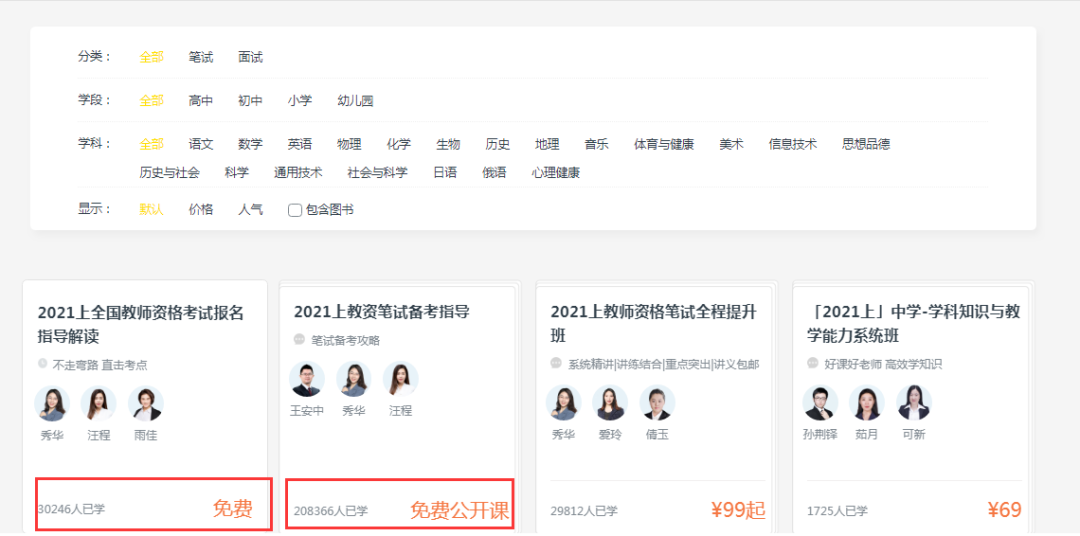The image size is (1080, 536).
Task: Select the 语文 subject filter
Action: [x=200, y=144]
